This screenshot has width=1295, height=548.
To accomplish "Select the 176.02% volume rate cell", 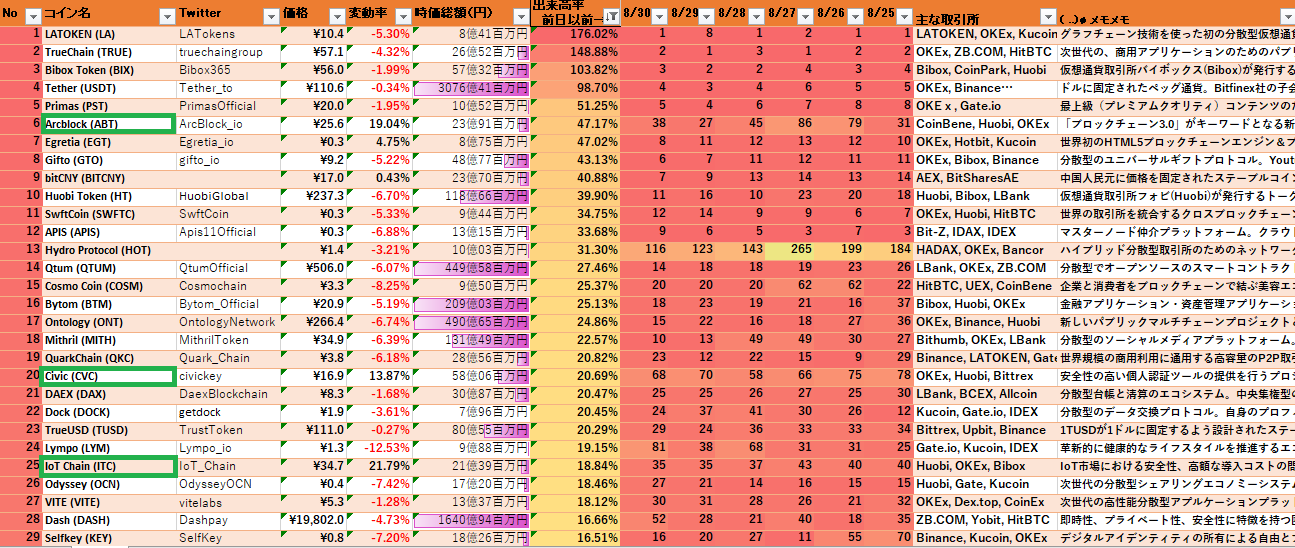I will point(576,34).
